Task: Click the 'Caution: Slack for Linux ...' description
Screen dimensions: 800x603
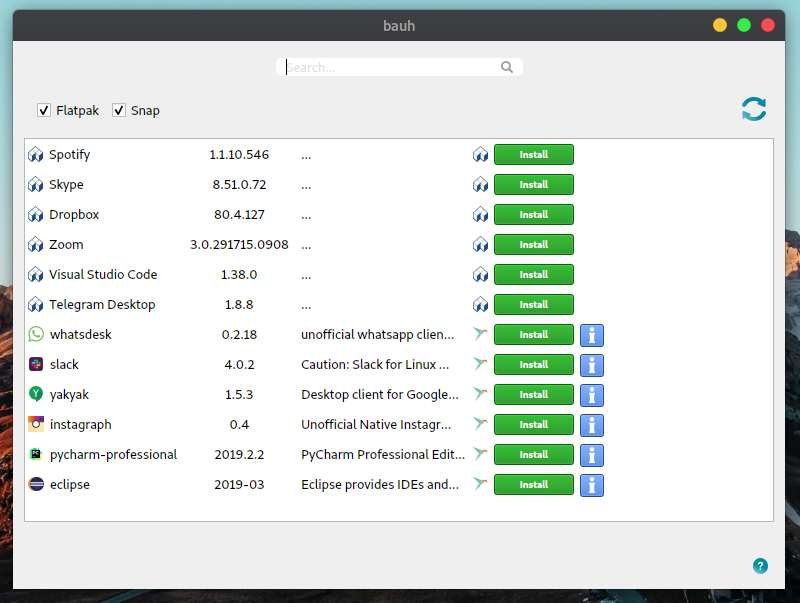Action: pos(375,365)
